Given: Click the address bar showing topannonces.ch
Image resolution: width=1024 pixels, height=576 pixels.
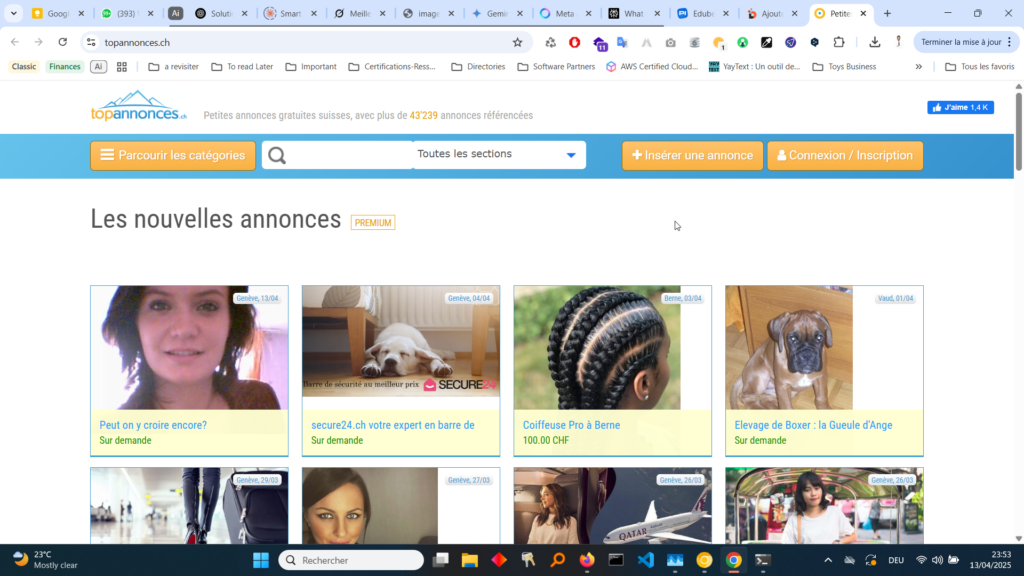Looking at the screenshot, I should click(x=304, y=42).
